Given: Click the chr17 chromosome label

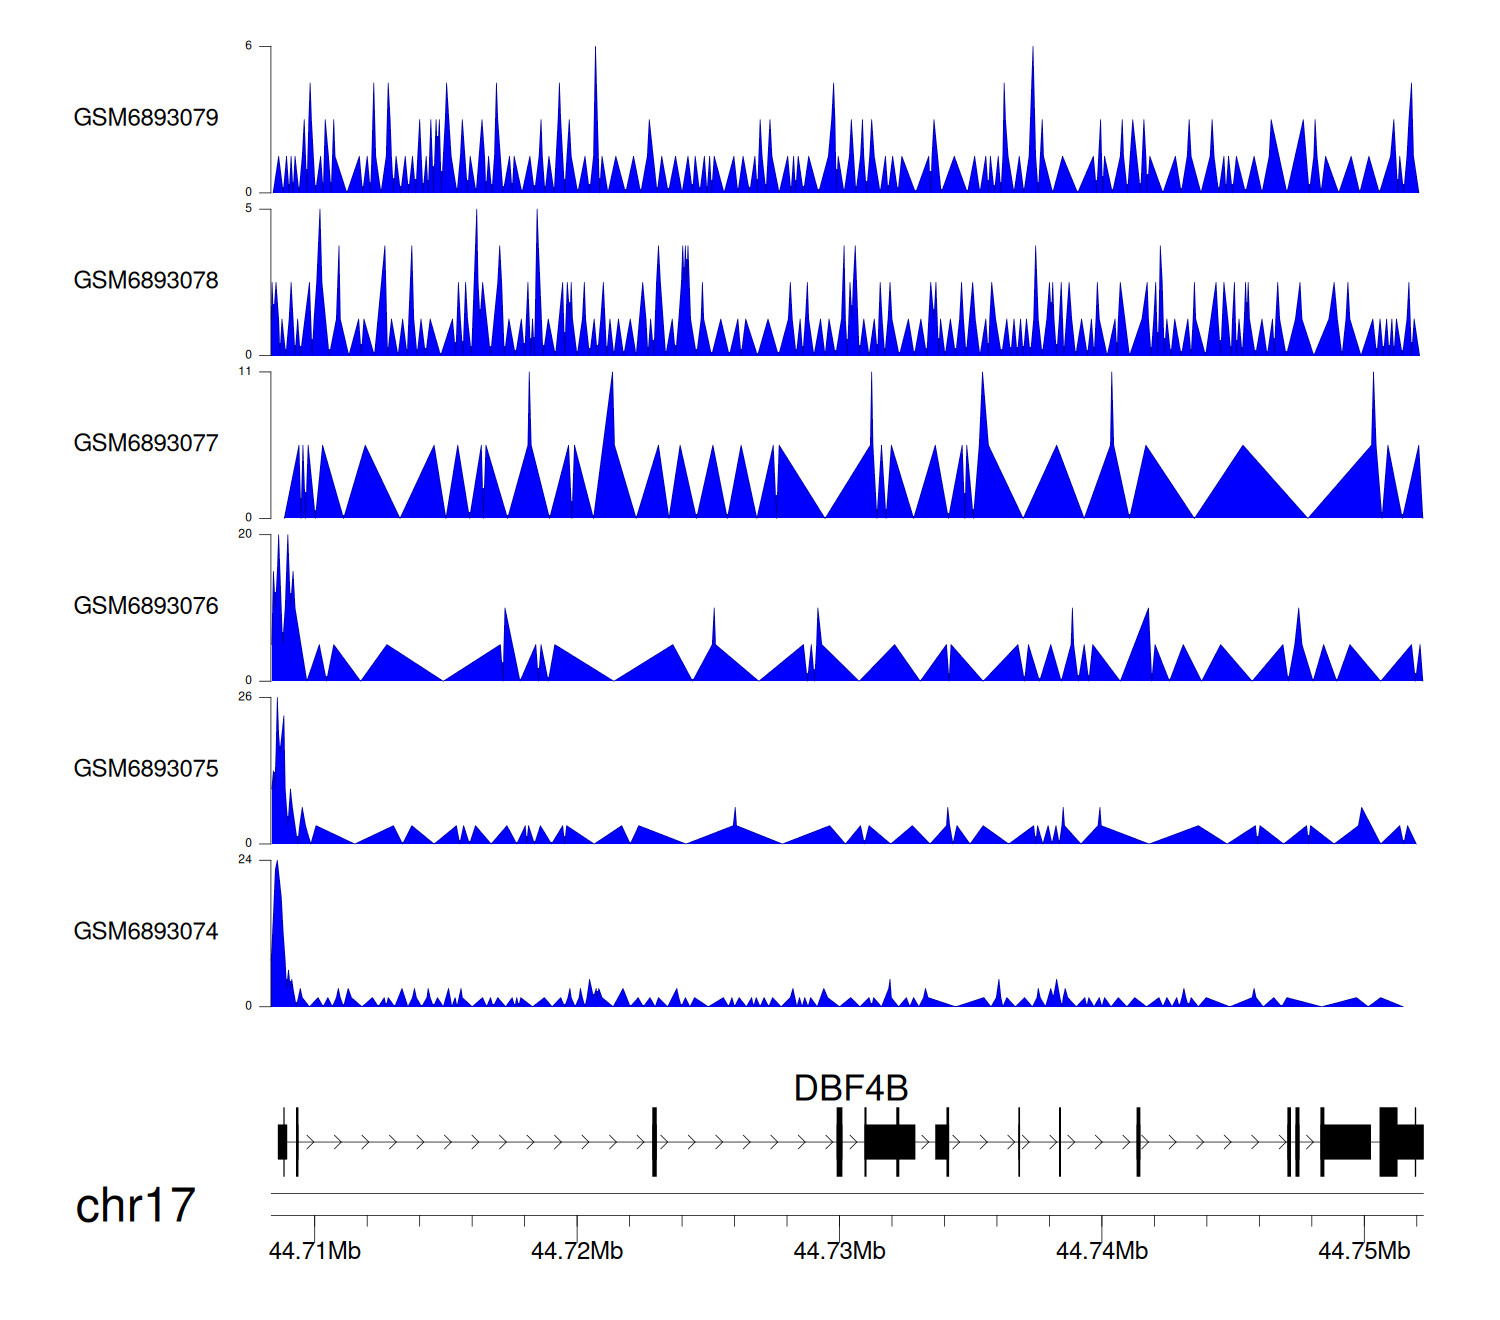Looking at the screenshot, I should (135, 1206).
